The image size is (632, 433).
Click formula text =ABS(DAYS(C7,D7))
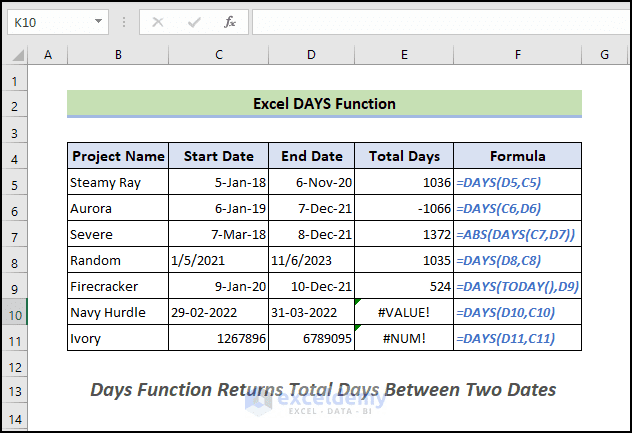[516, 234]
